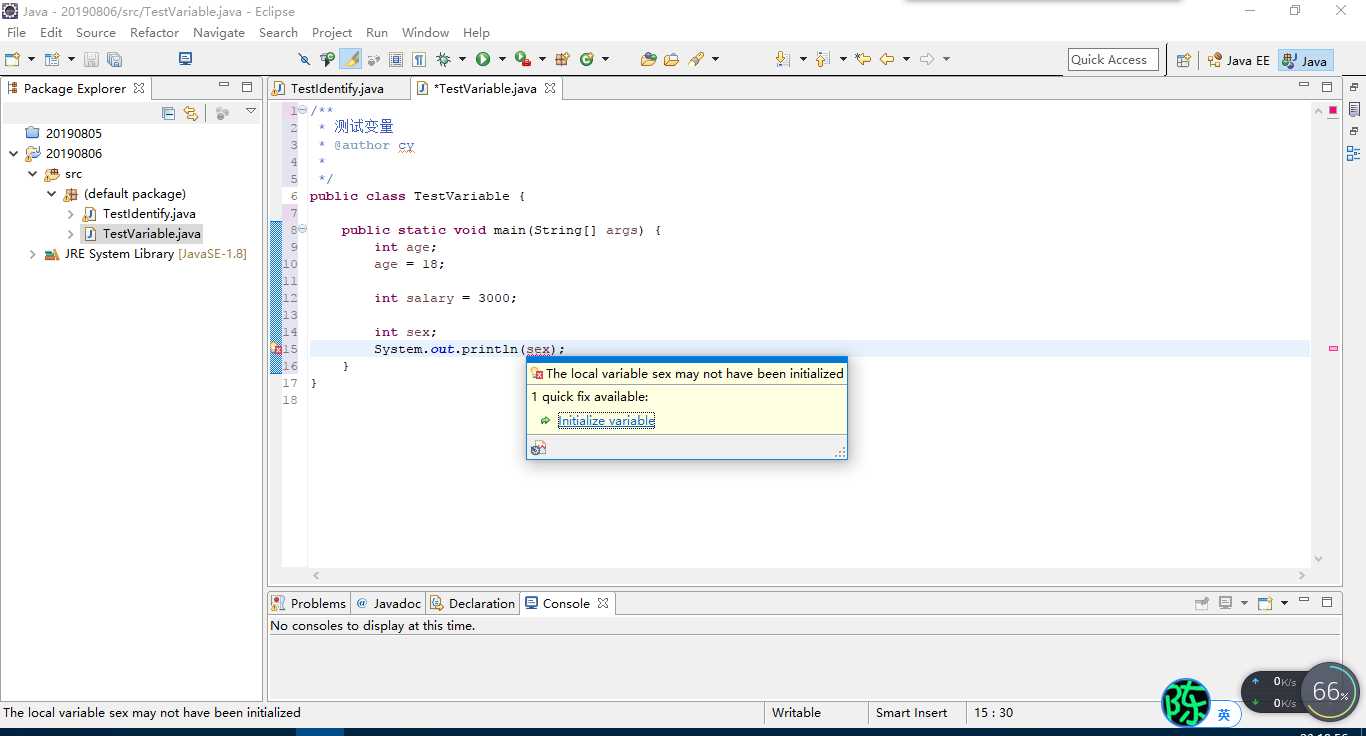Click the Run Last Tool coverage icon
This screenshot has height=736, width=1366.
click(521, 60)
